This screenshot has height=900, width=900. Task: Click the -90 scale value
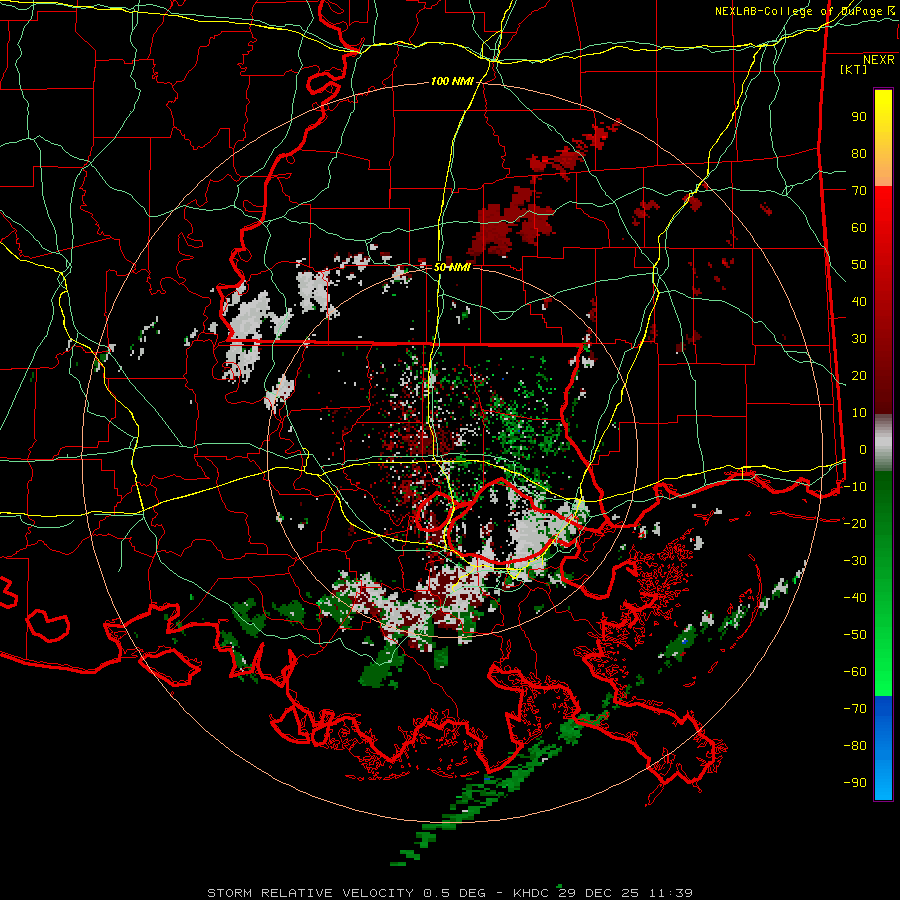pyautogui.click(x=855, y=783)
